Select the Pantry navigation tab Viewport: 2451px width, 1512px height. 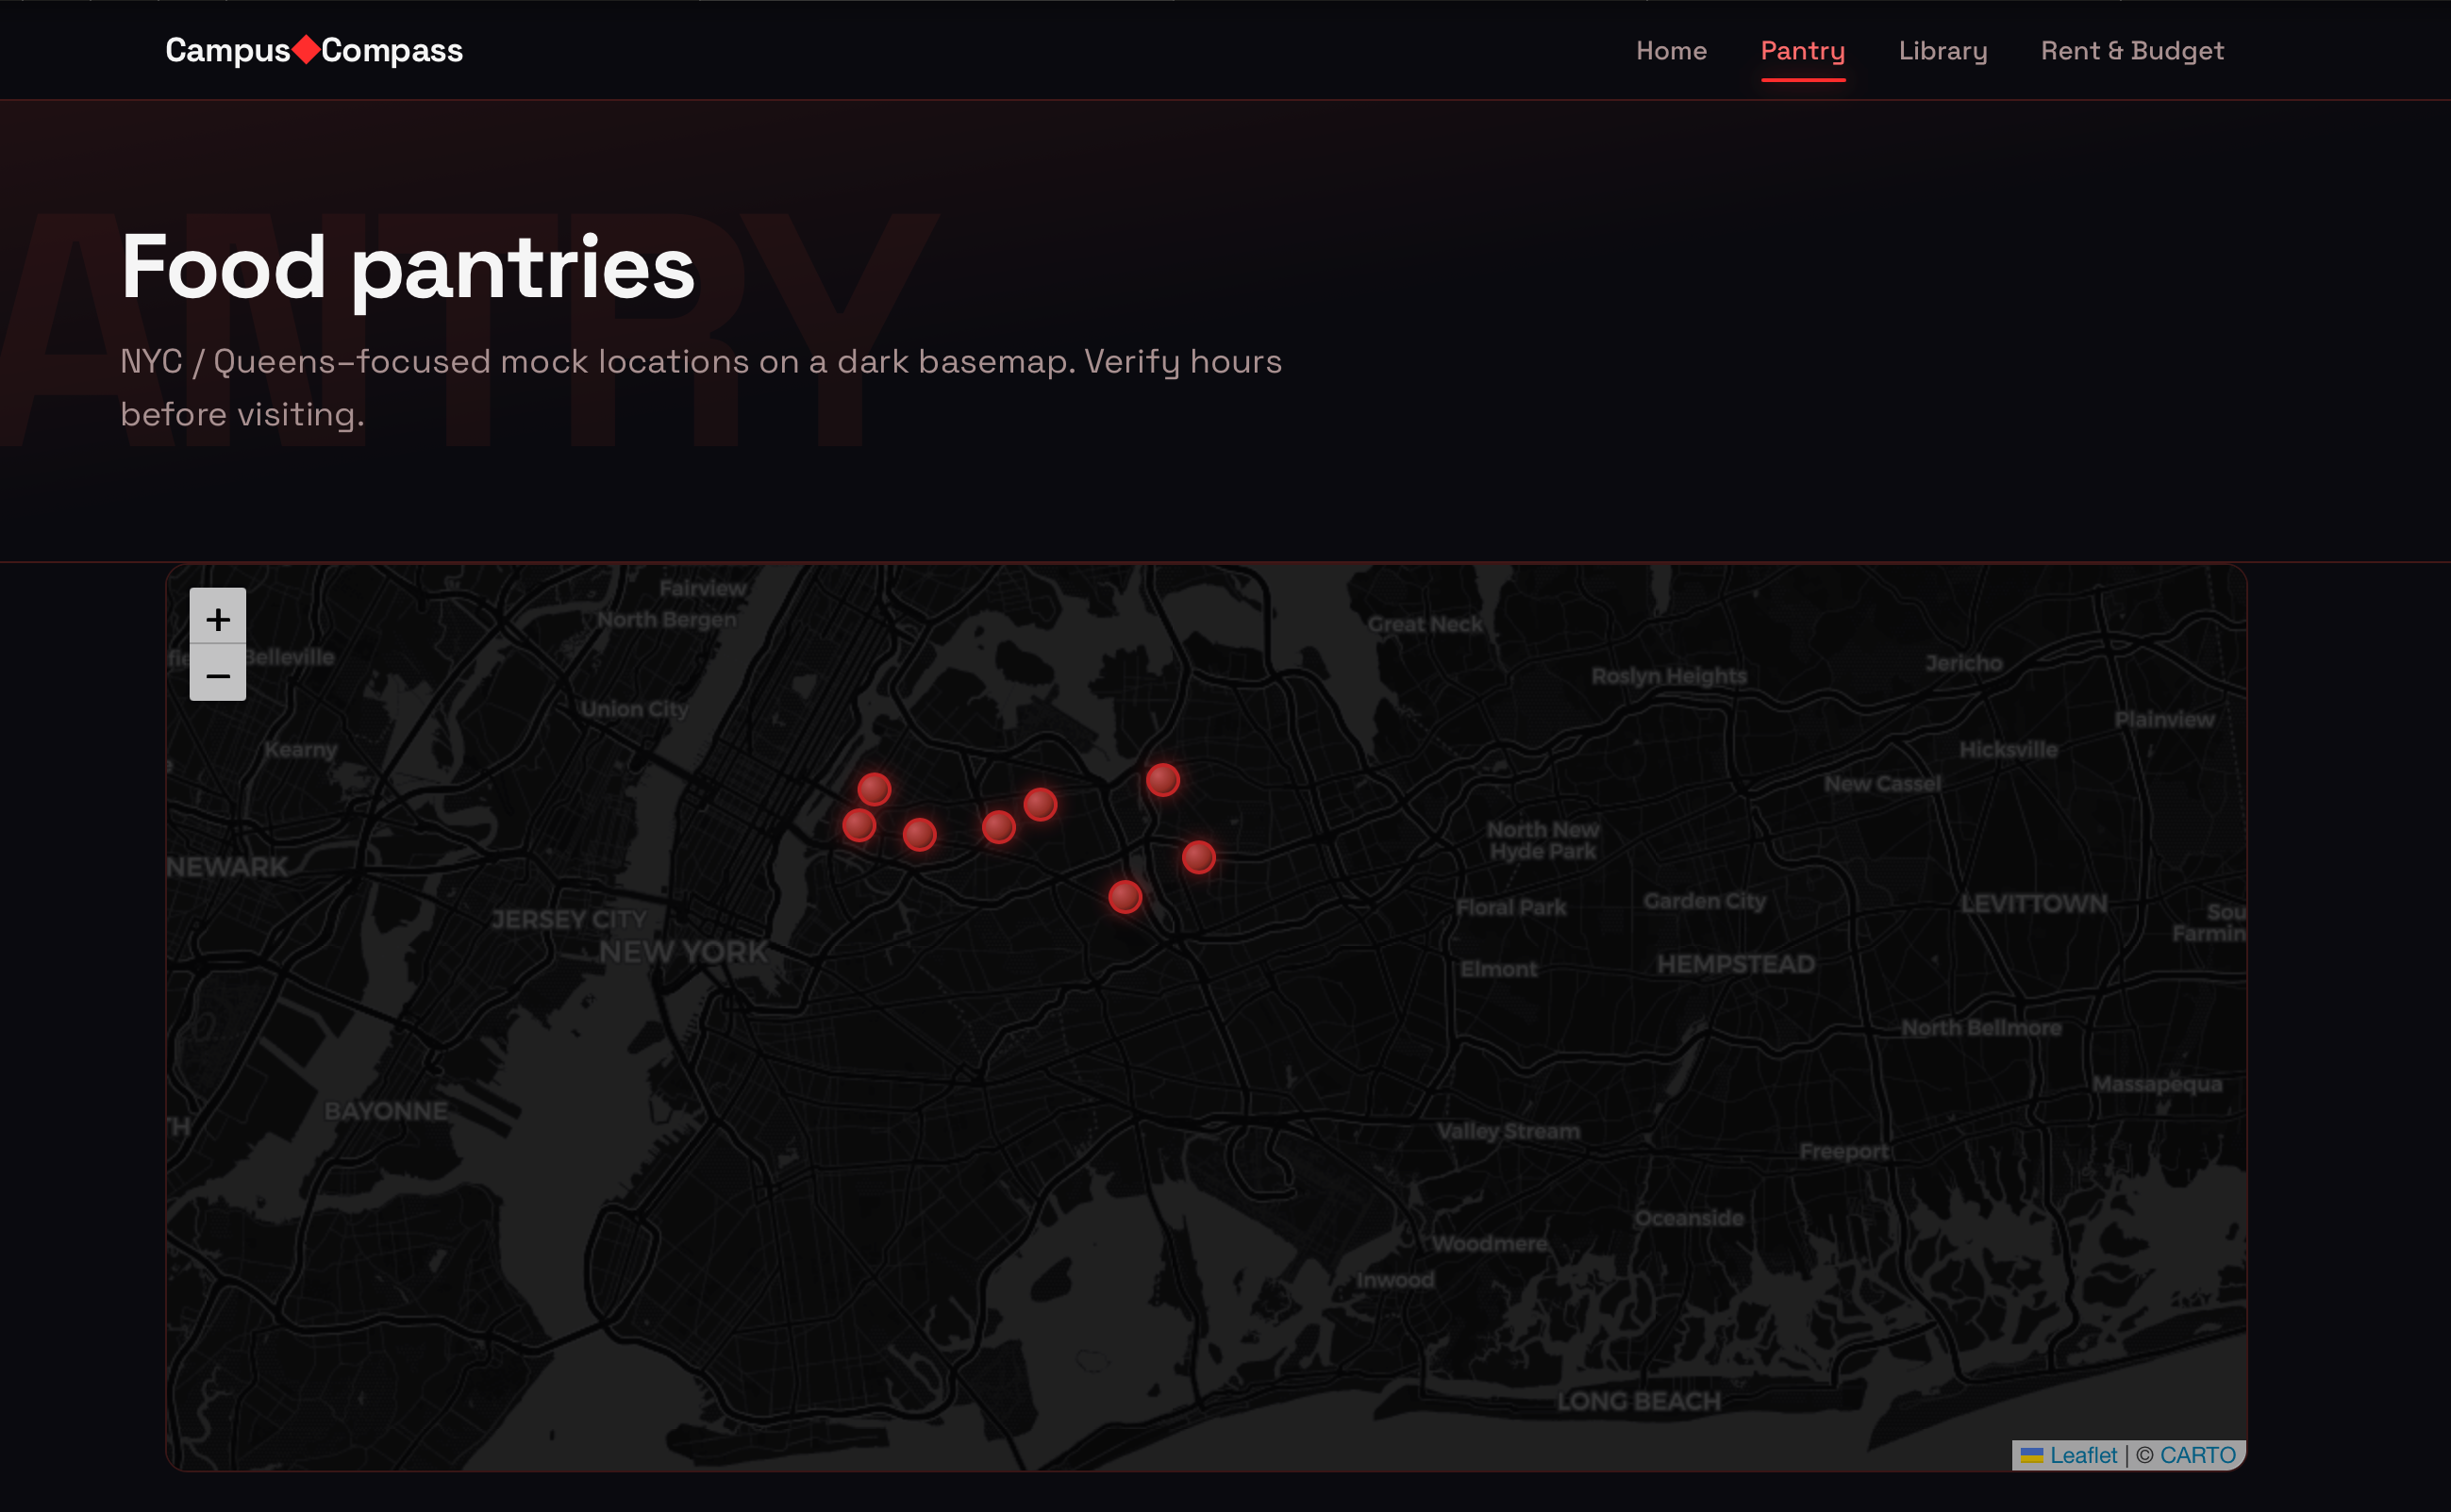tap(1802, 51)
